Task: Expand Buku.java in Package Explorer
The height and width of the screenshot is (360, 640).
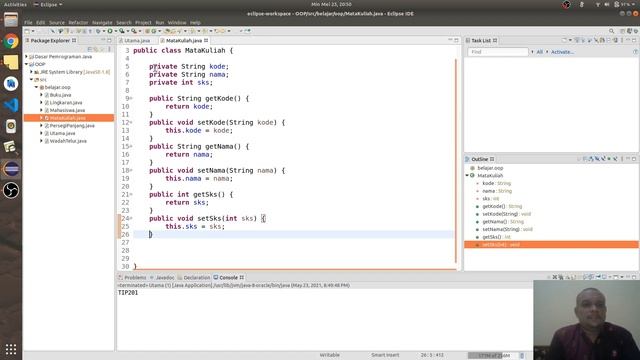Action: (41, 95)
